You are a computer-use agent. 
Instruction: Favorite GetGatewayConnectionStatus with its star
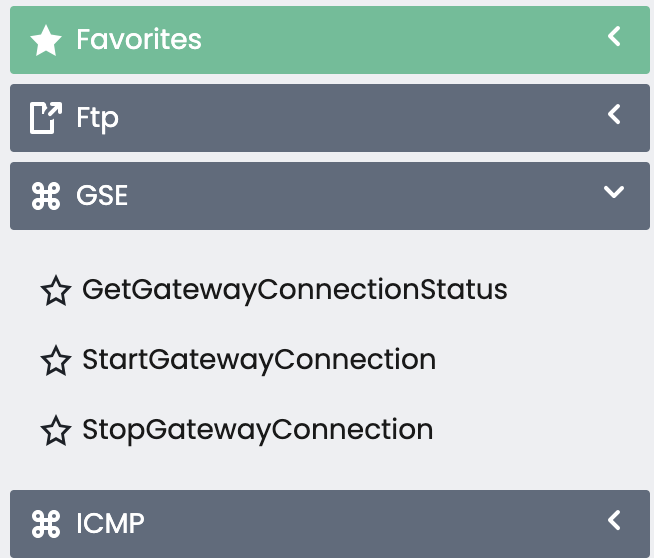click(x=56, y=291)
